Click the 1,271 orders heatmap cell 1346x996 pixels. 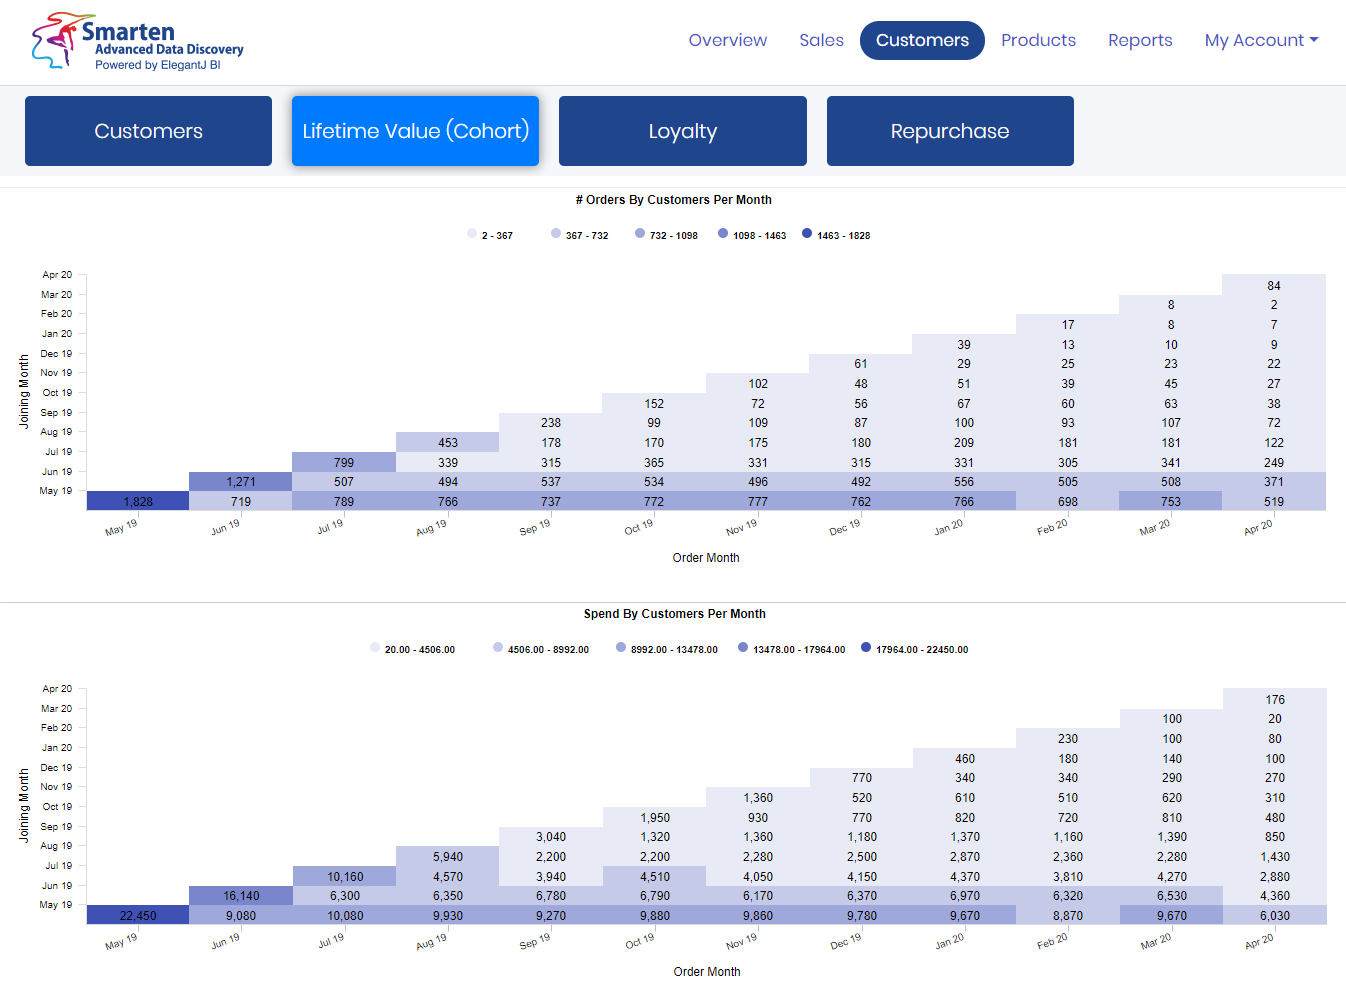click(x=241, y=482)
